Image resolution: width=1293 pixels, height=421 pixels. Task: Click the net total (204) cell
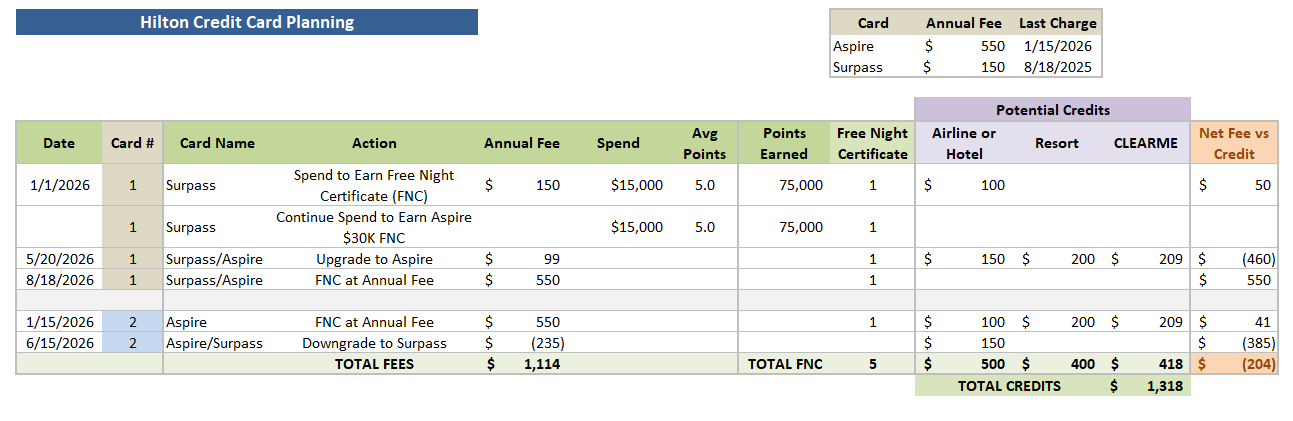(x=1234, y=364)
